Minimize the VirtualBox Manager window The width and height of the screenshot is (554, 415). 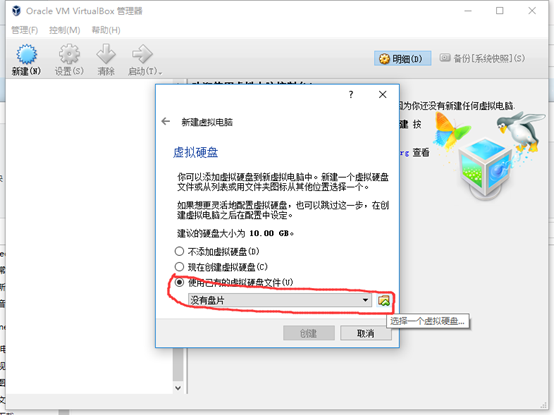pos(468,11)
